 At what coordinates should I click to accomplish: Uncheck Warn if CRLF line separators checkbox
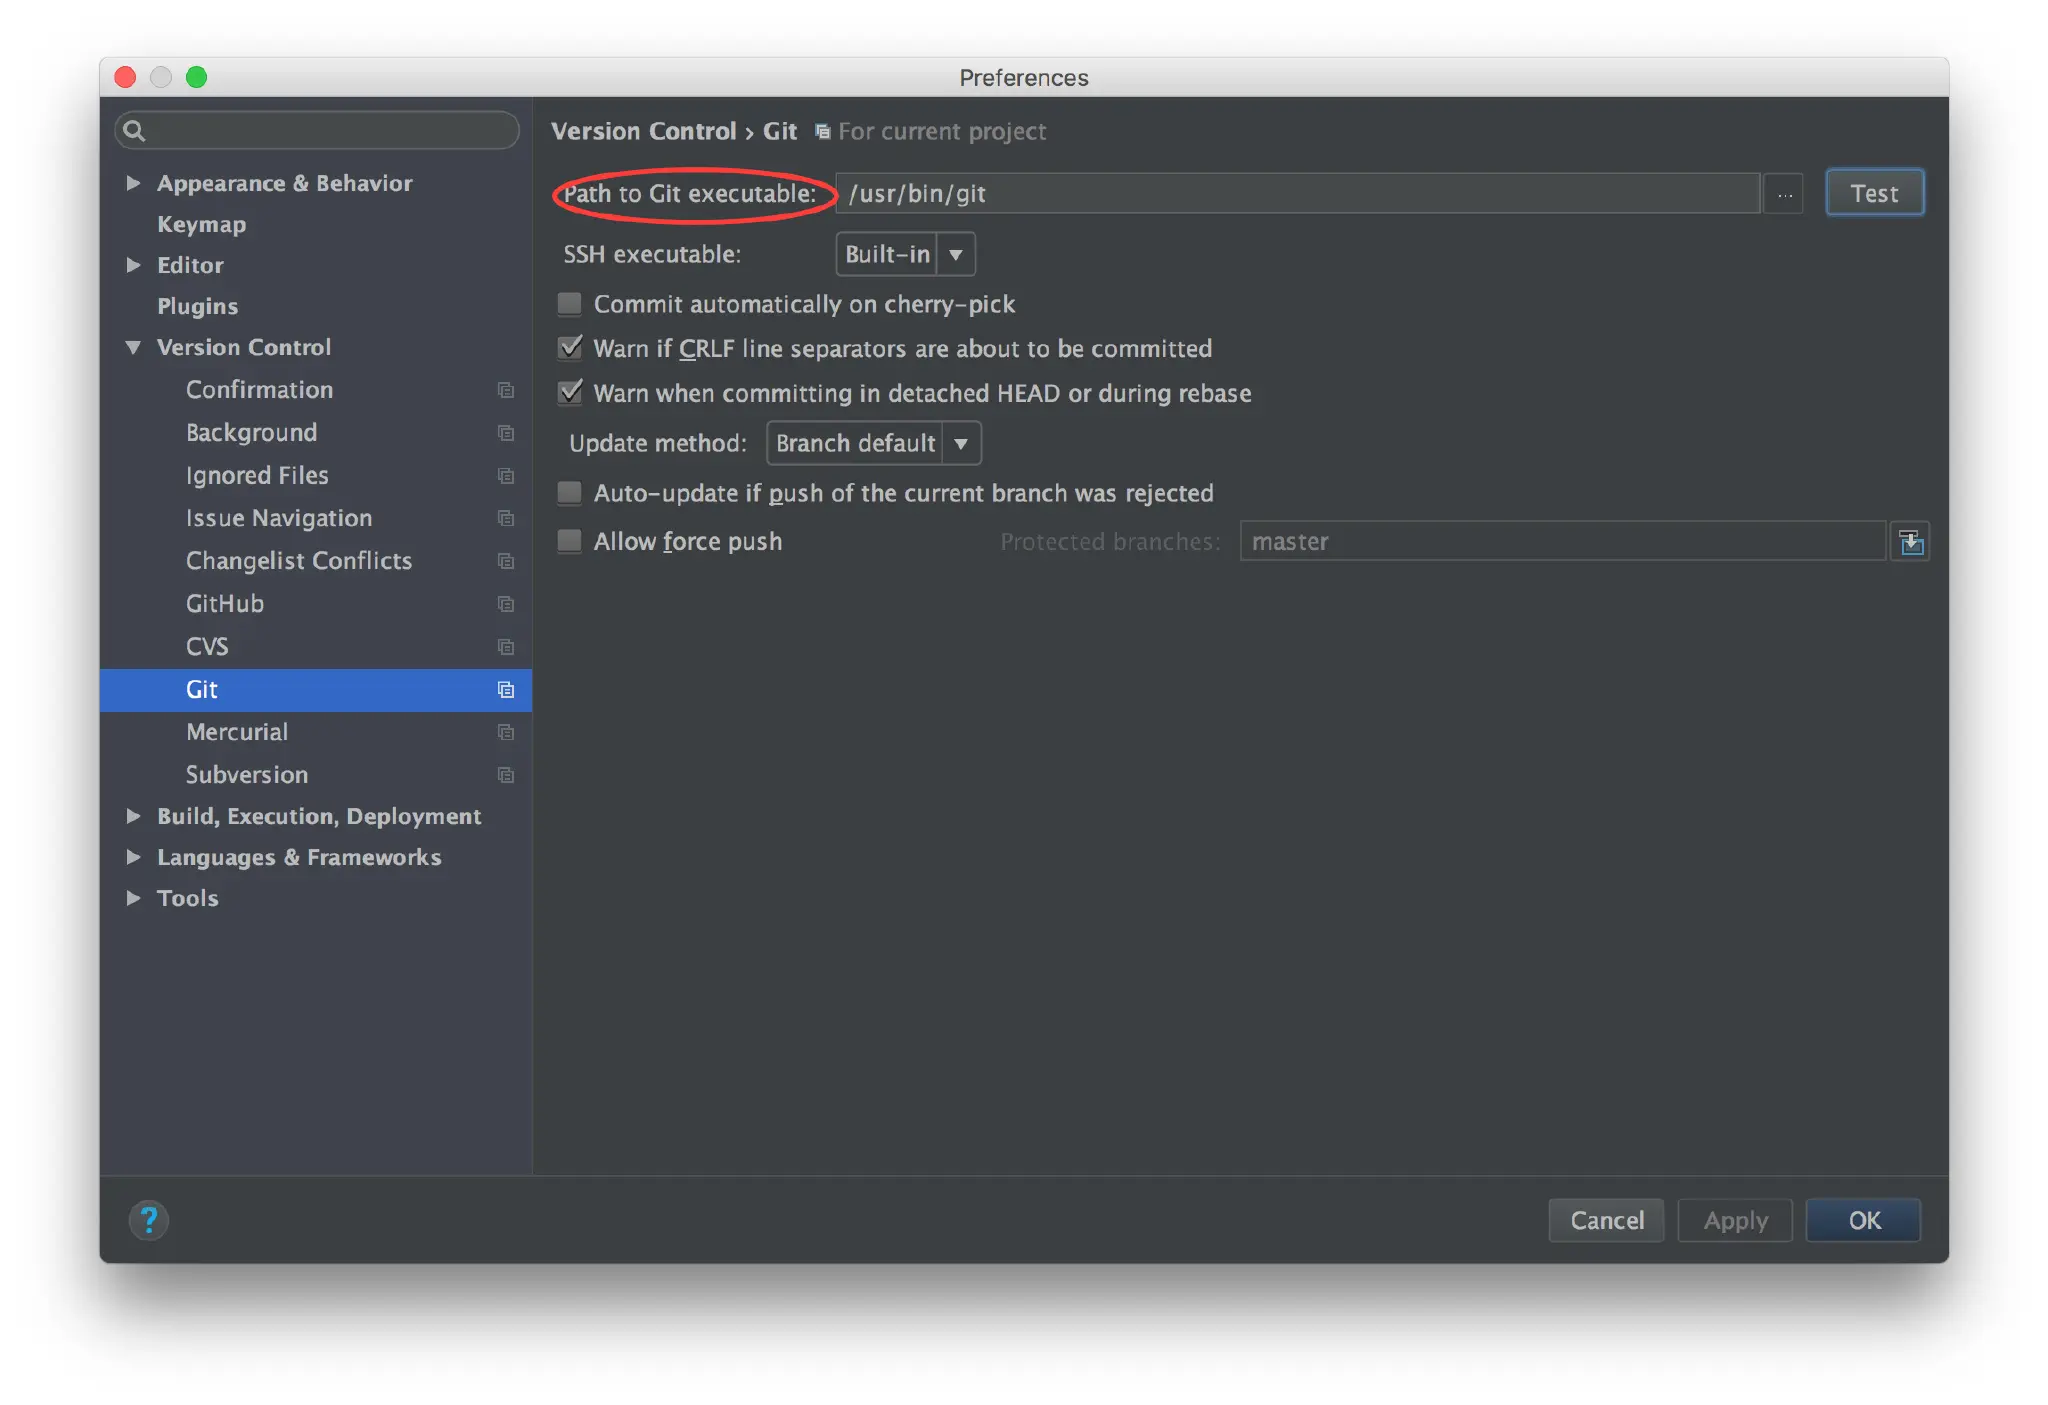coord(570,348)
